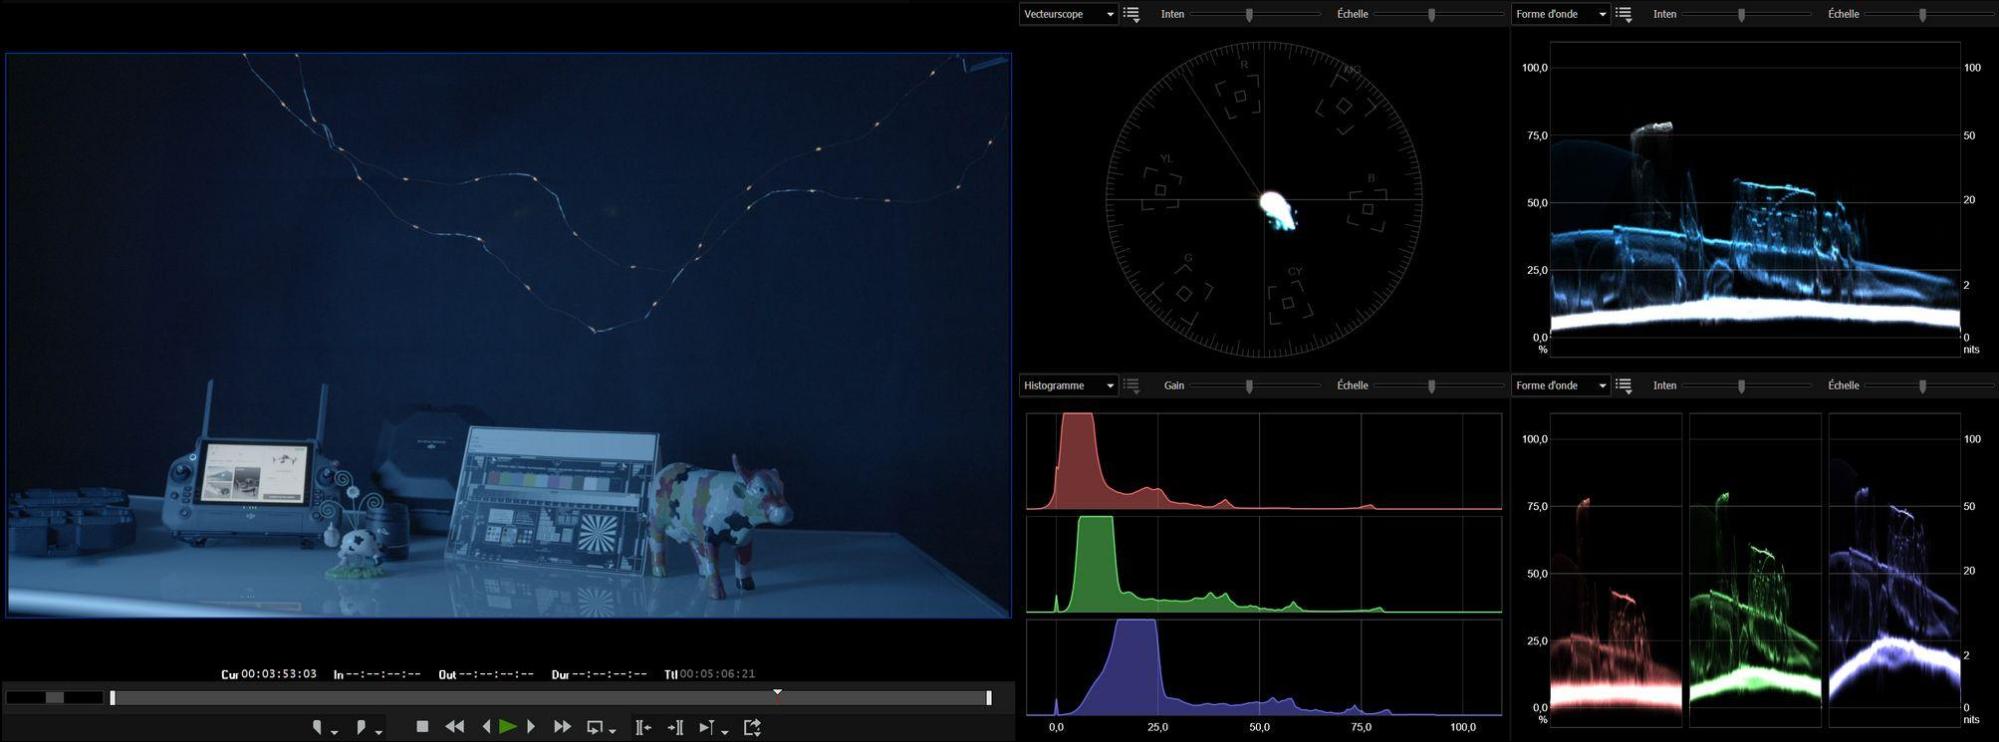Viewport: 1999px width, 742px height.
Task: Click the green Play button
Action: click(508, 727)
